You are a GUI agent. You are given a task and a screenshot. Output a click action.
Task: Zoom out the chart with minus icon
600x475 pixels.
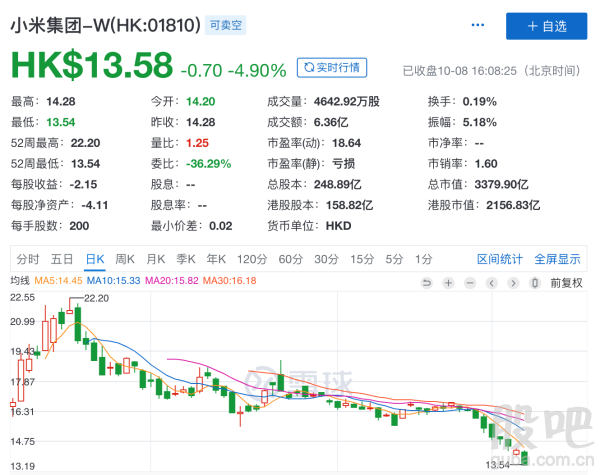[470, 283]
